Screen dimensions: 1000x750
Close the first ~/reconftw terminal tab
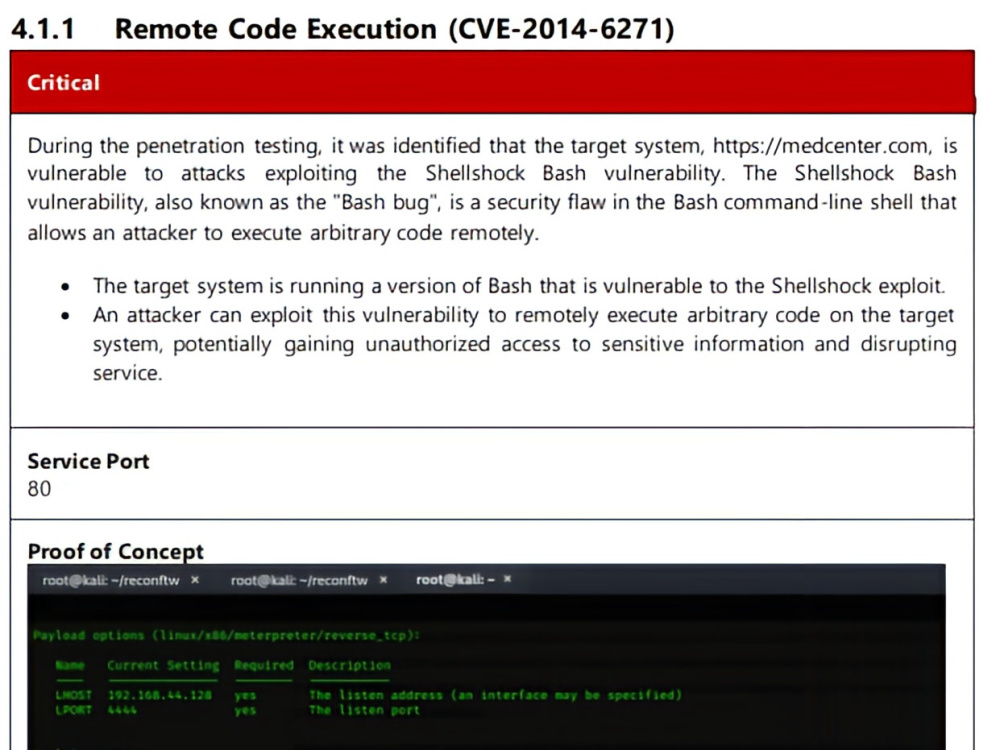[x=195, y=580]
